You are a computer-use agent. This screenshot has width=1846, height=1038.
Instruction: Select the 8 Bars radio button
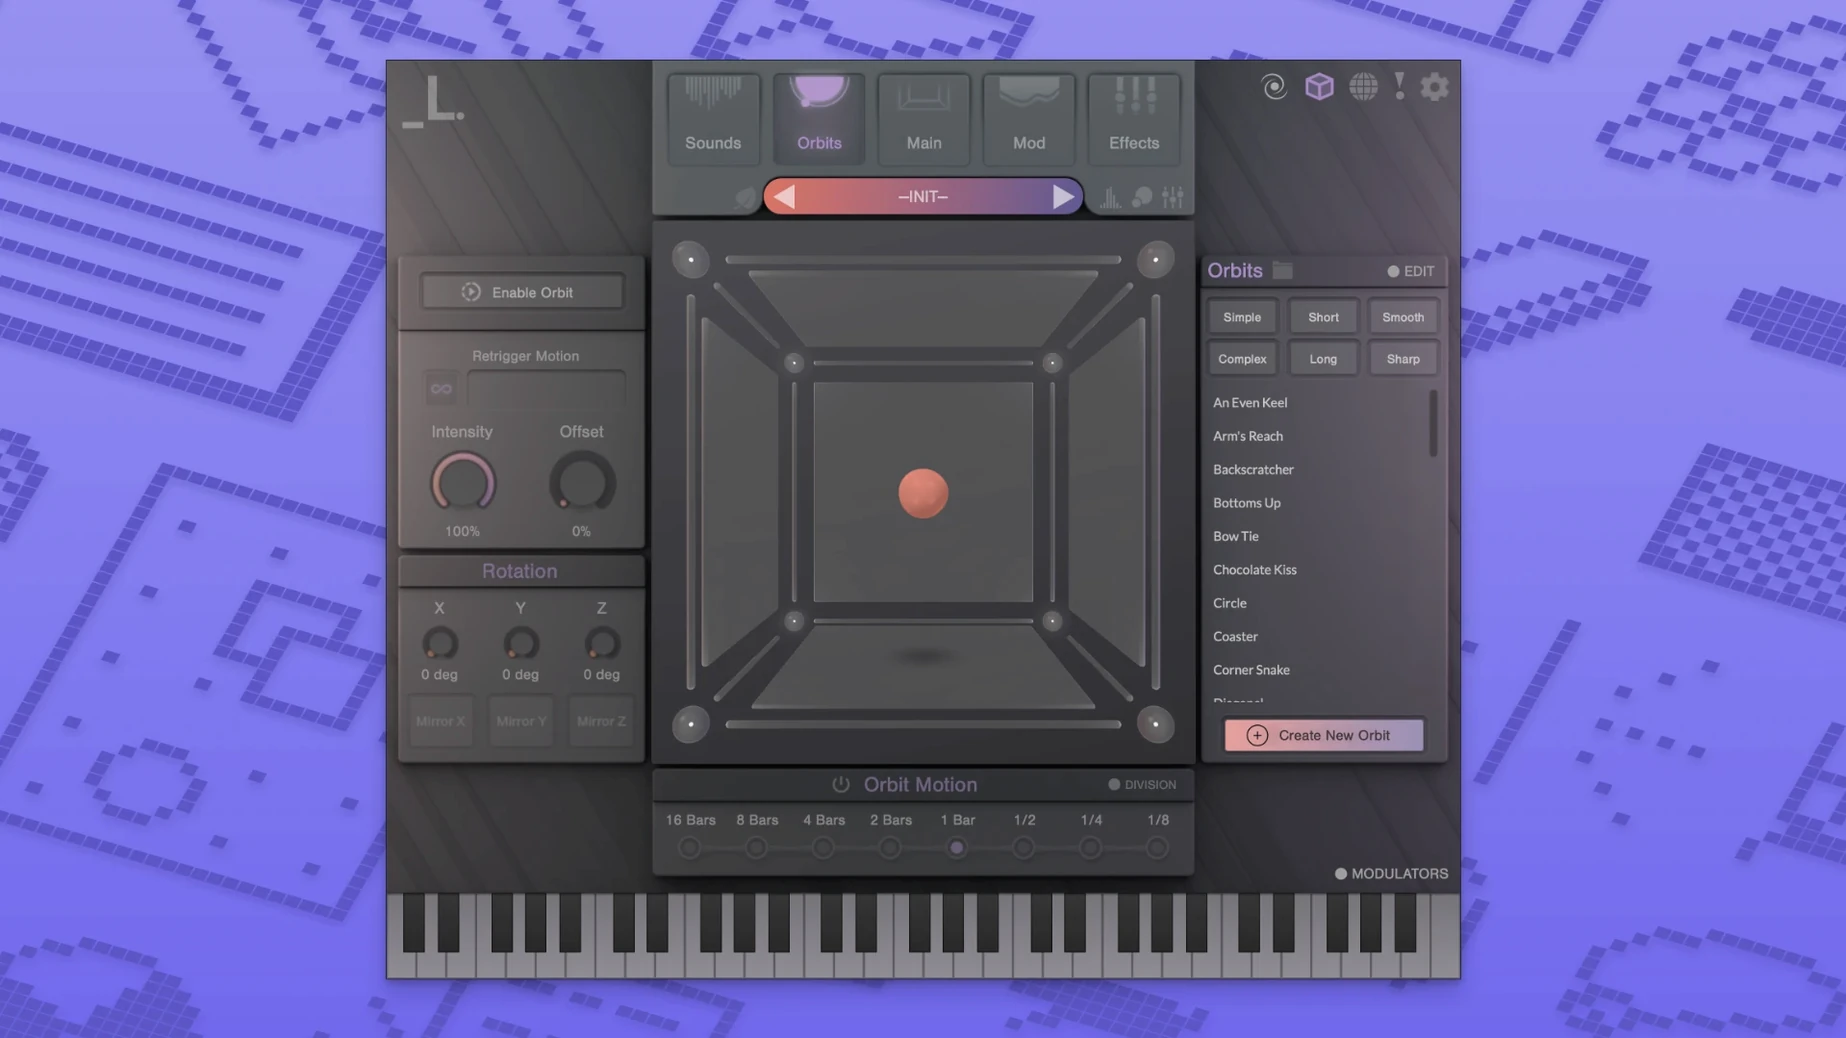757,848
